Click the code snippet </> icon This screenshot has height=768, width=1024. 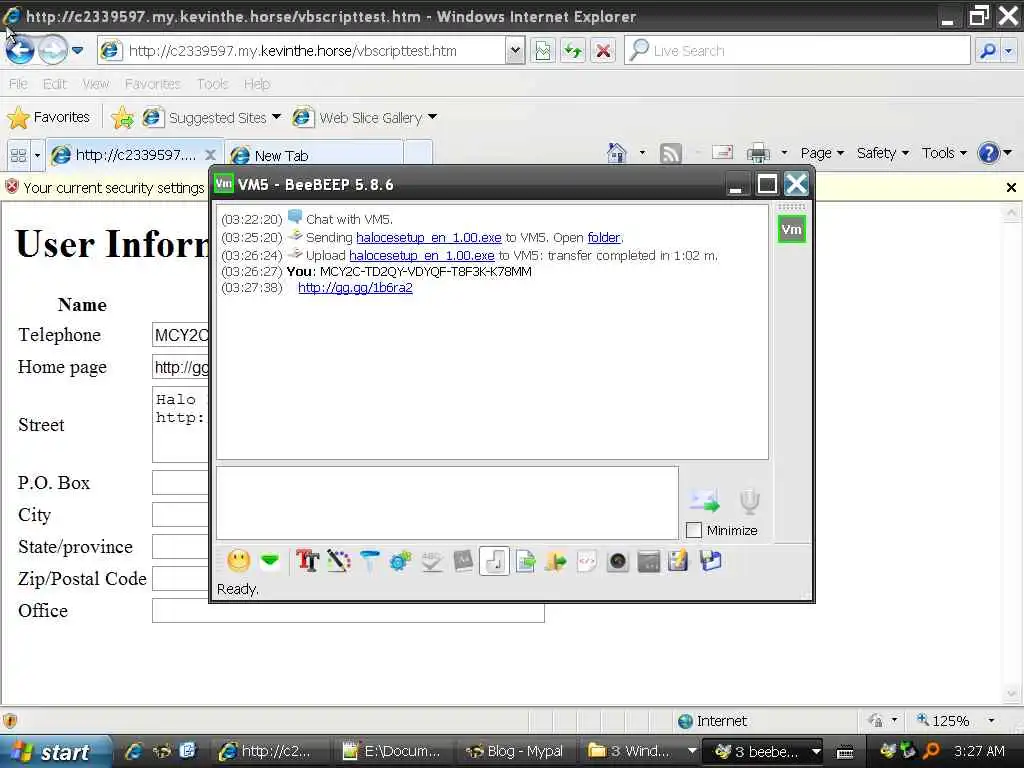coord(586,561)
